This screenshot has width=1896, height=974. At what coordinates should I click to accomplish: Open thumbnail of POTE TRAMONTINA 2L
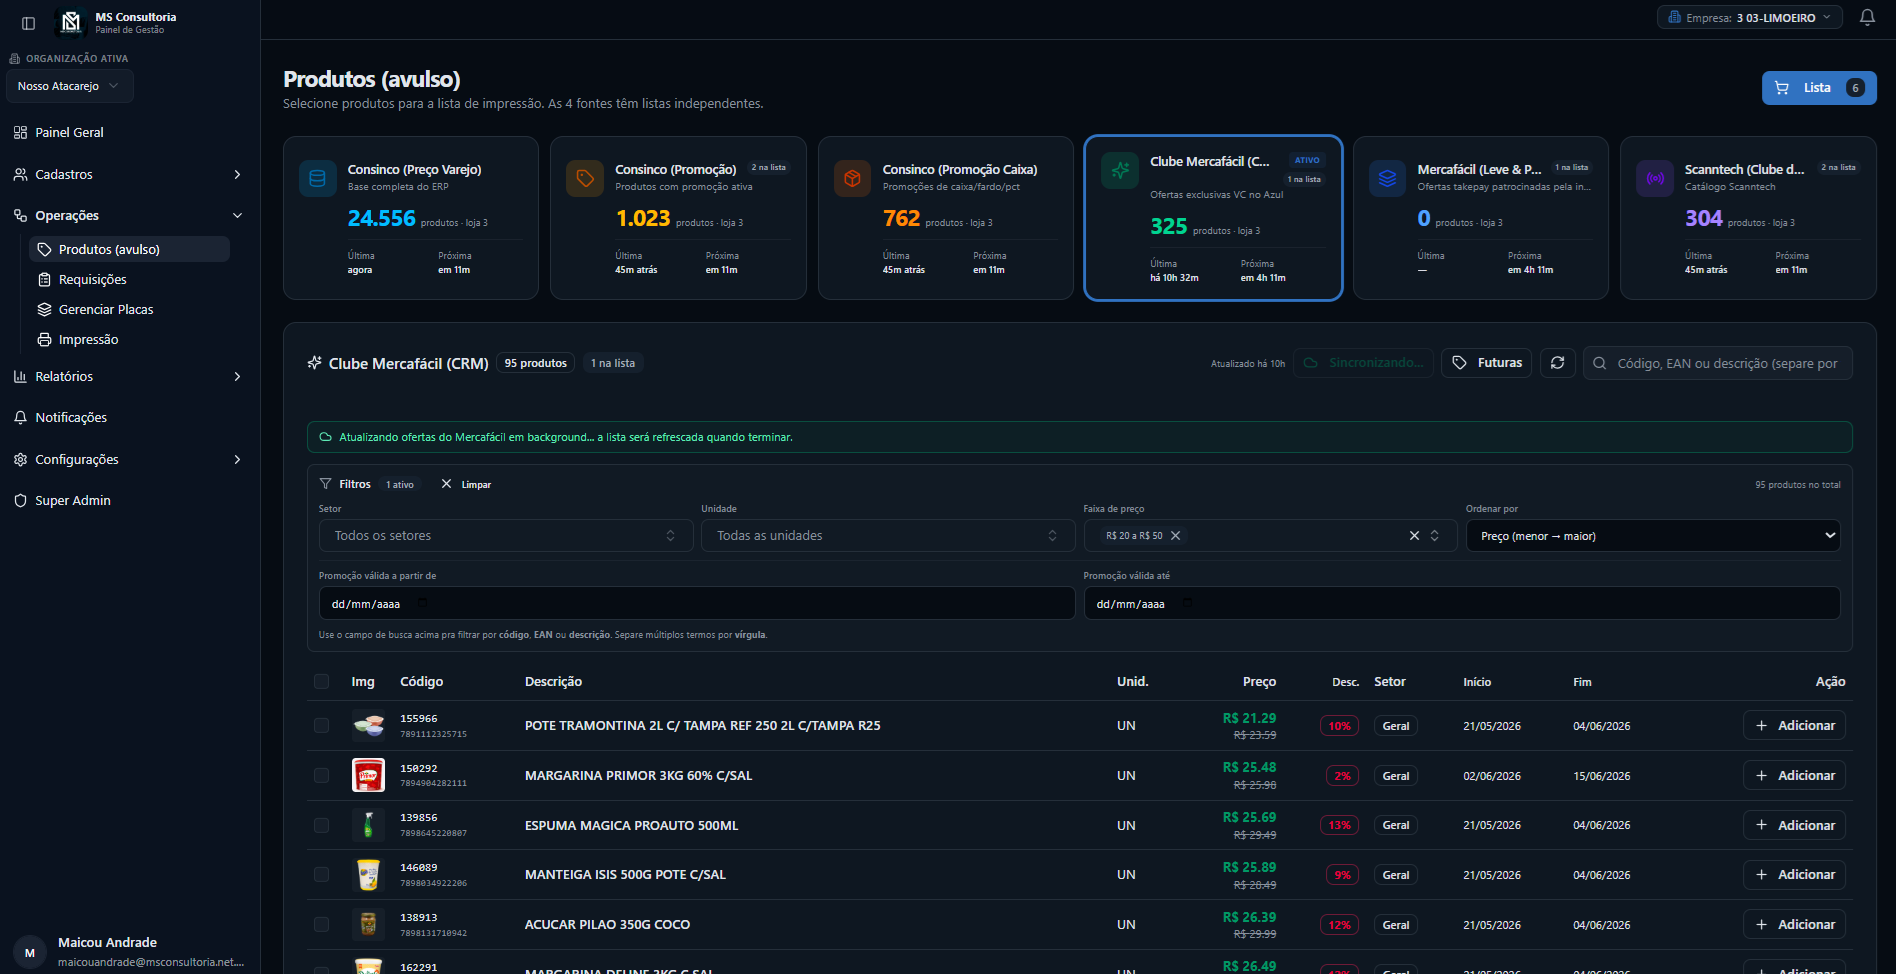point(368,725)
